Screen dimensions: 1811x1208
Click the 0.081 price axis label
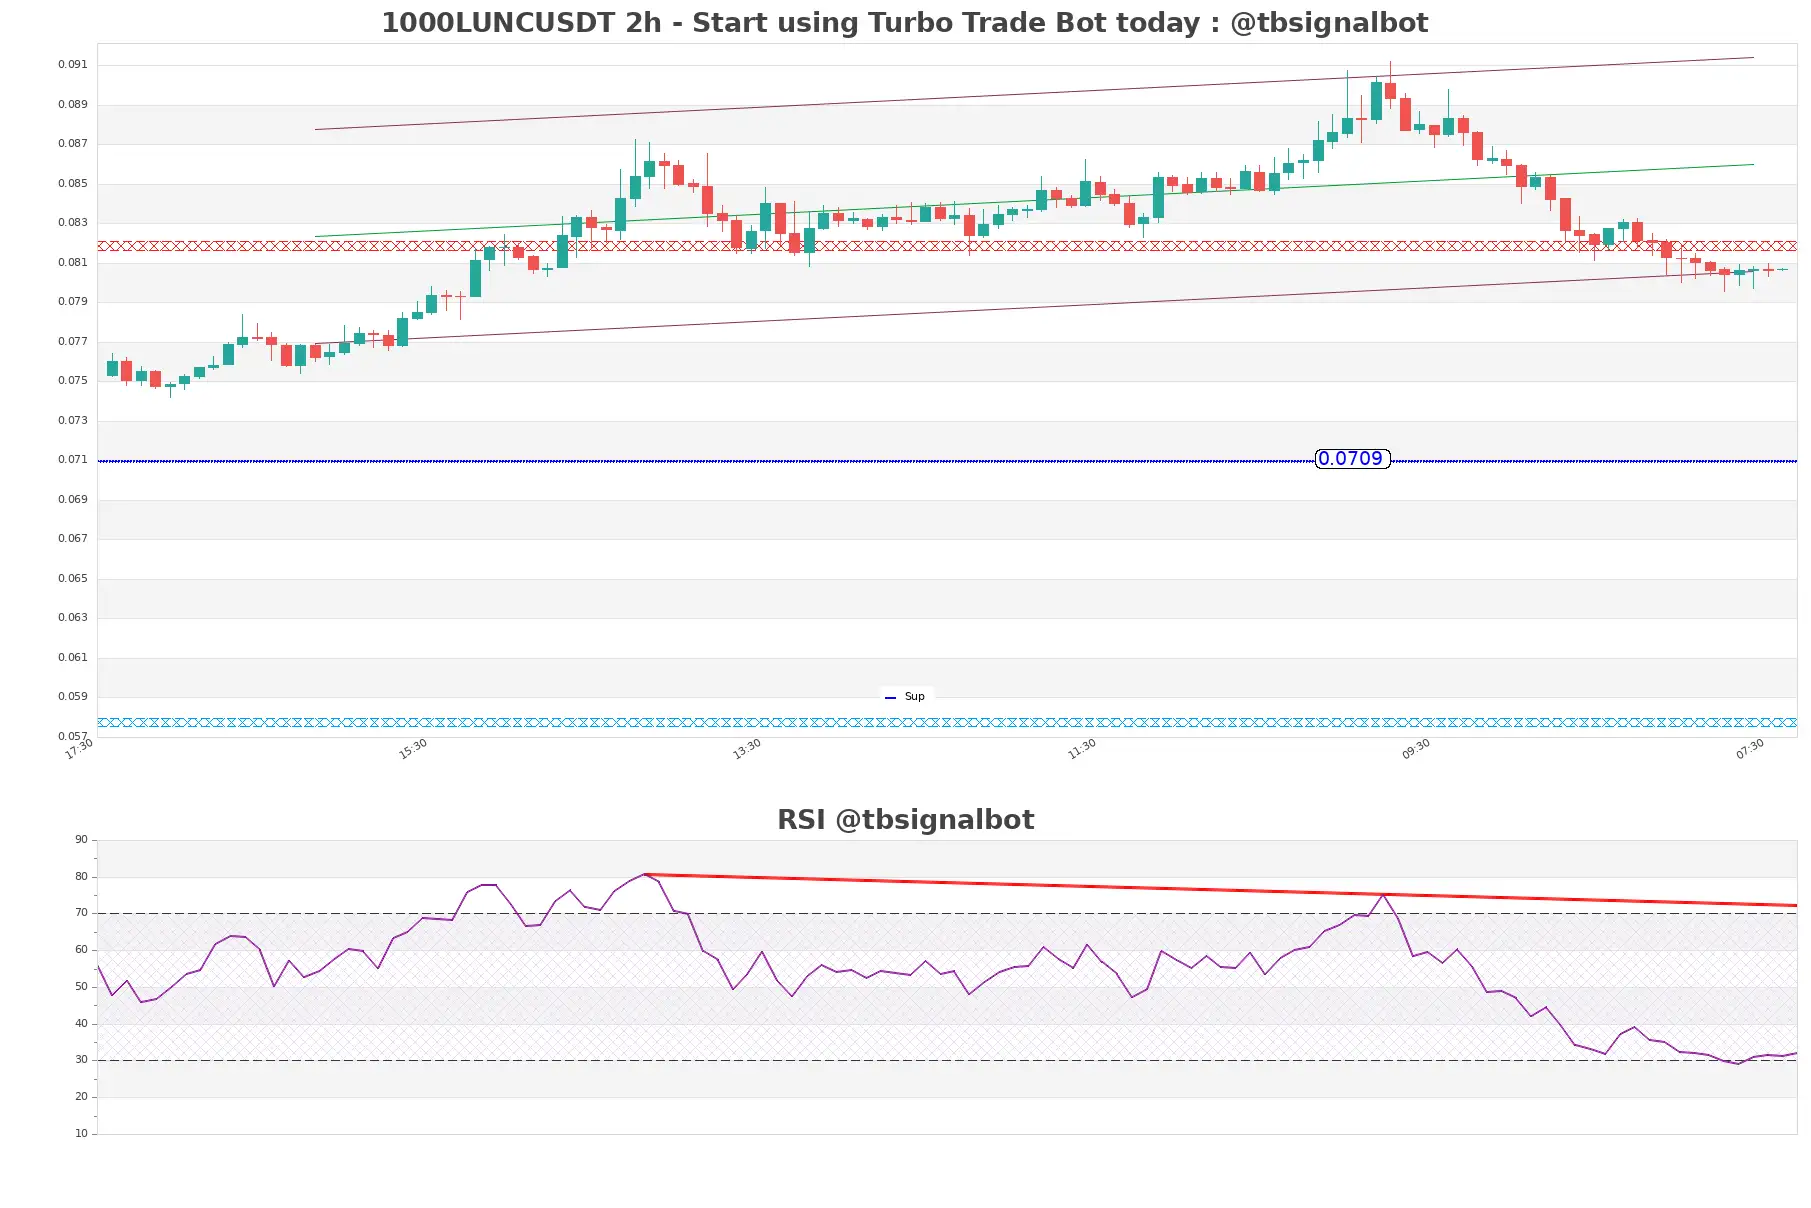[72, 263]
